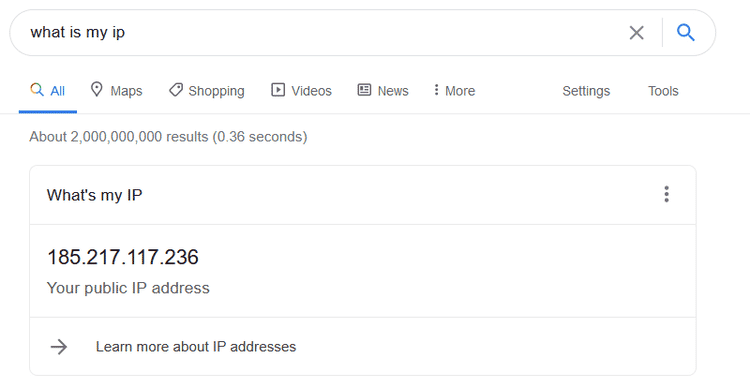
Task: Open the Settings dropdown
Action: point(586,91)
